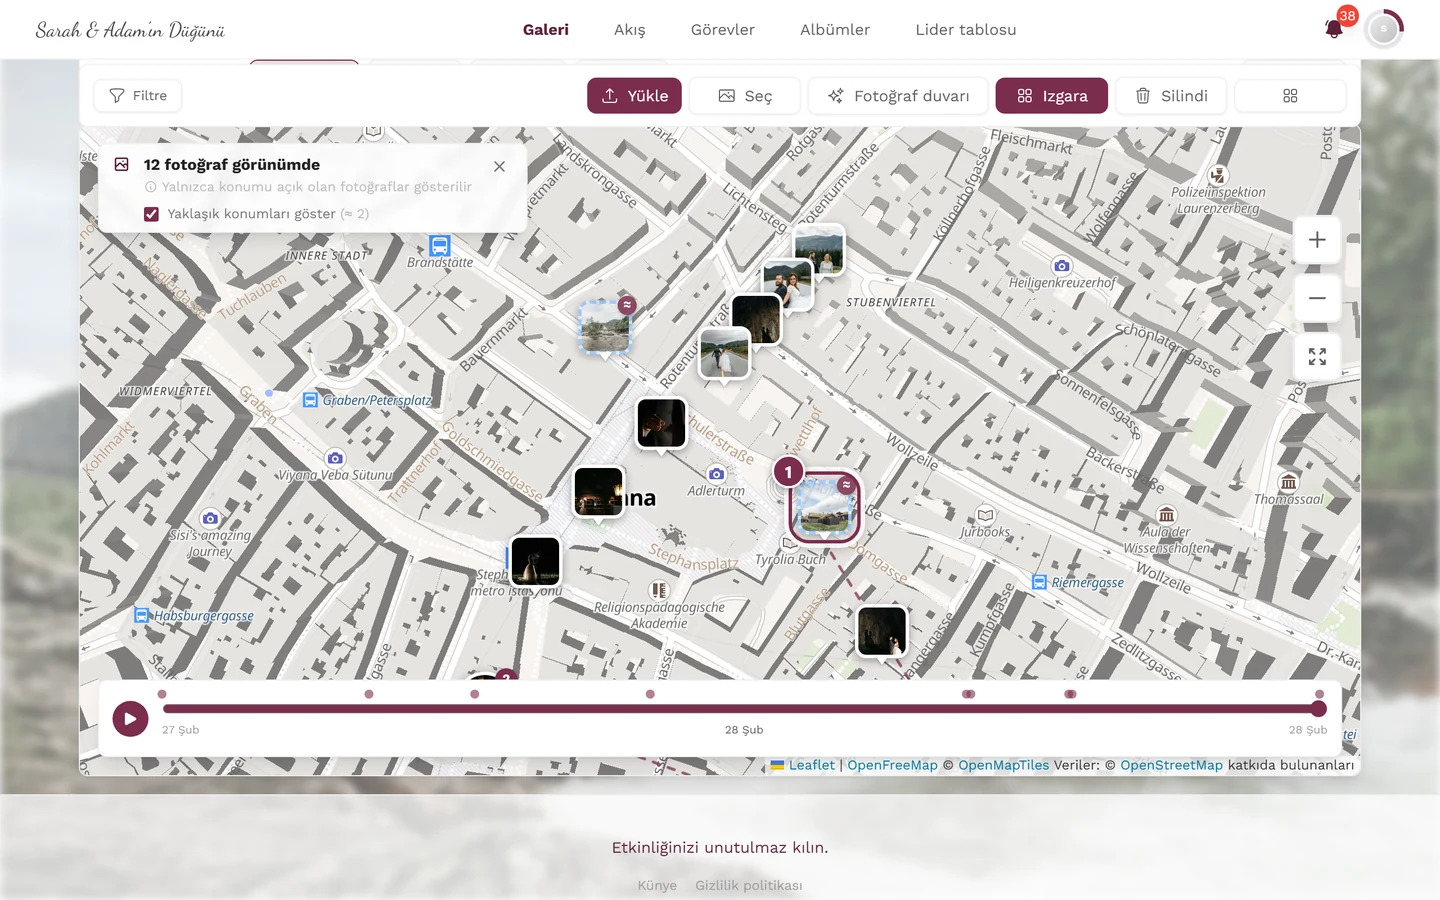This screenshot has height=900, width=1440.
Task: Click the Graben/Petersplatz transit stop icon
Action: (310, 400)
